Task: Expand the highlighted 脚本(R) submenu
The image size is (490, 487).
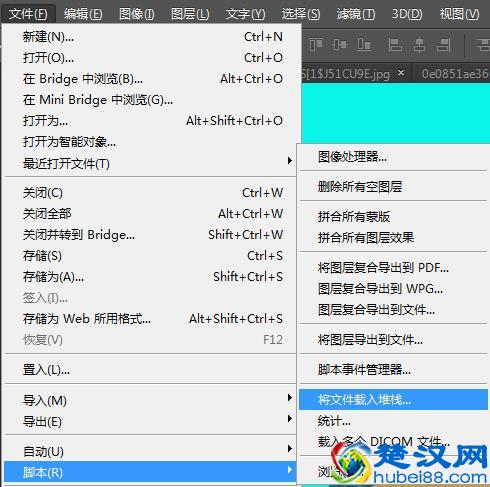Action: pos(150,472)
